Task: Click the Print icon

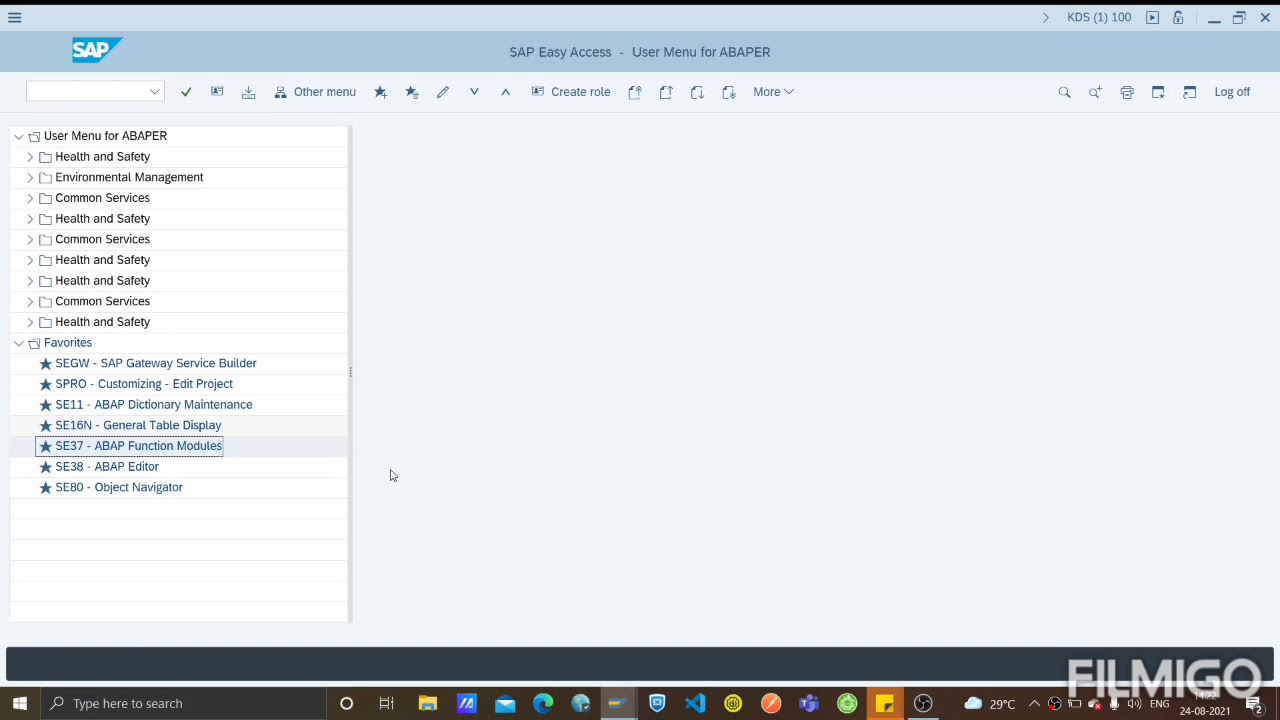Action: [1127, 92]
